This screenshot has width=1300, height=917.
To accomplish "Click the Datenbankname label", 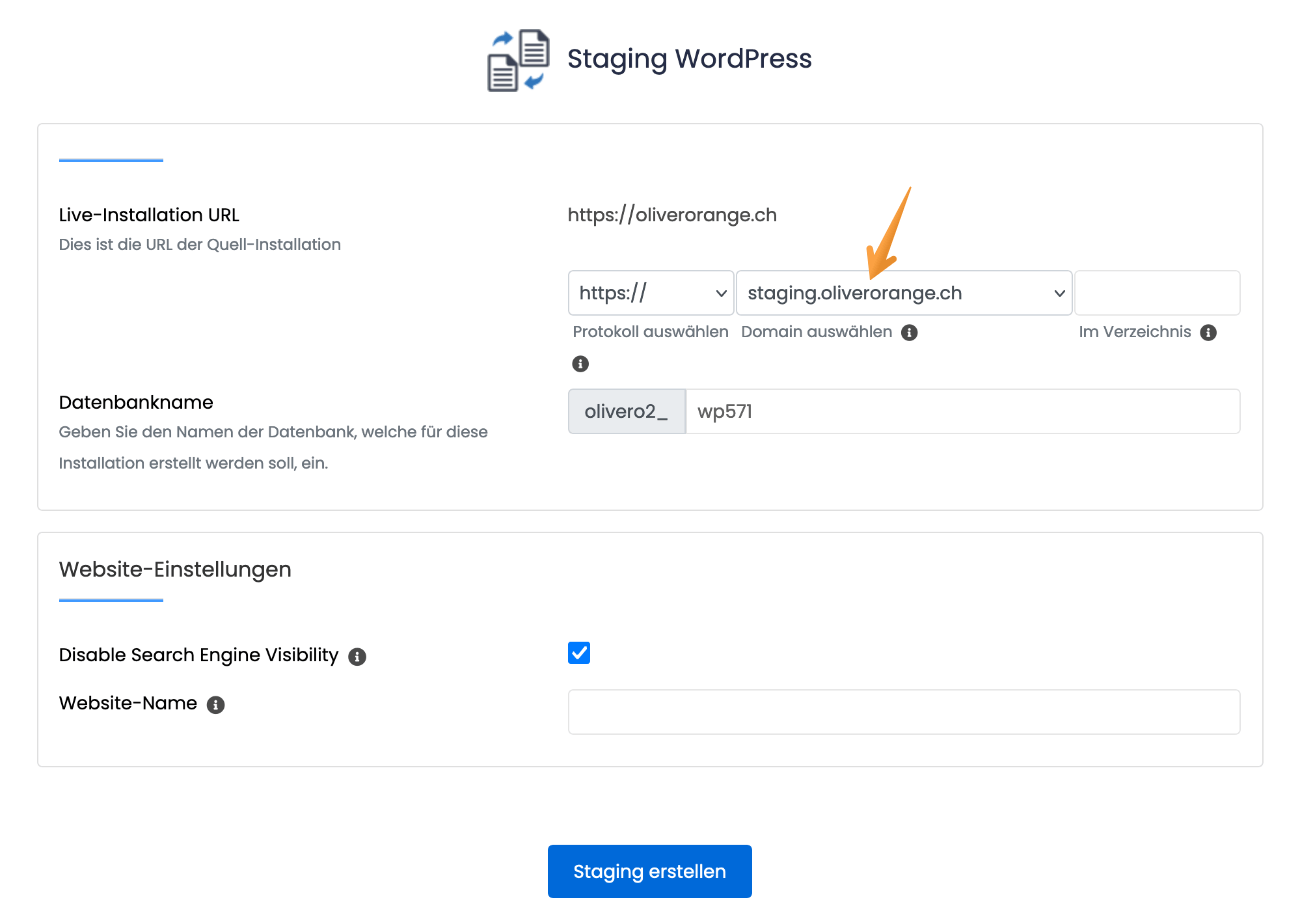I will point(136,402).
